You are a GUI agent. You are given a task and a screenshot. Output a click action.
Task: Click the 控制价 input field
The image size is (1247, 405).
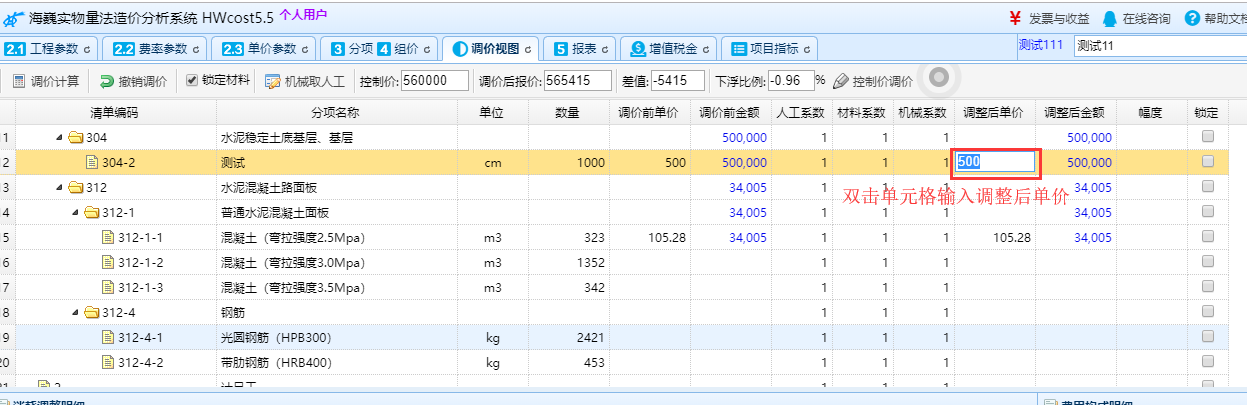[435, 81]
